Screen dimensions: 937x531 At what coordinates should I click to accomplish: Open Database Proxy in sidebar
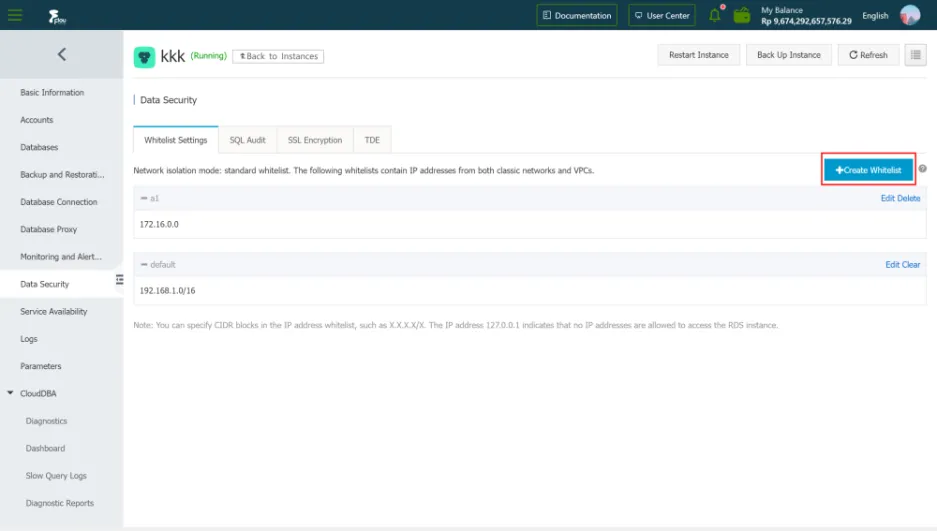(x=48, y=229)
